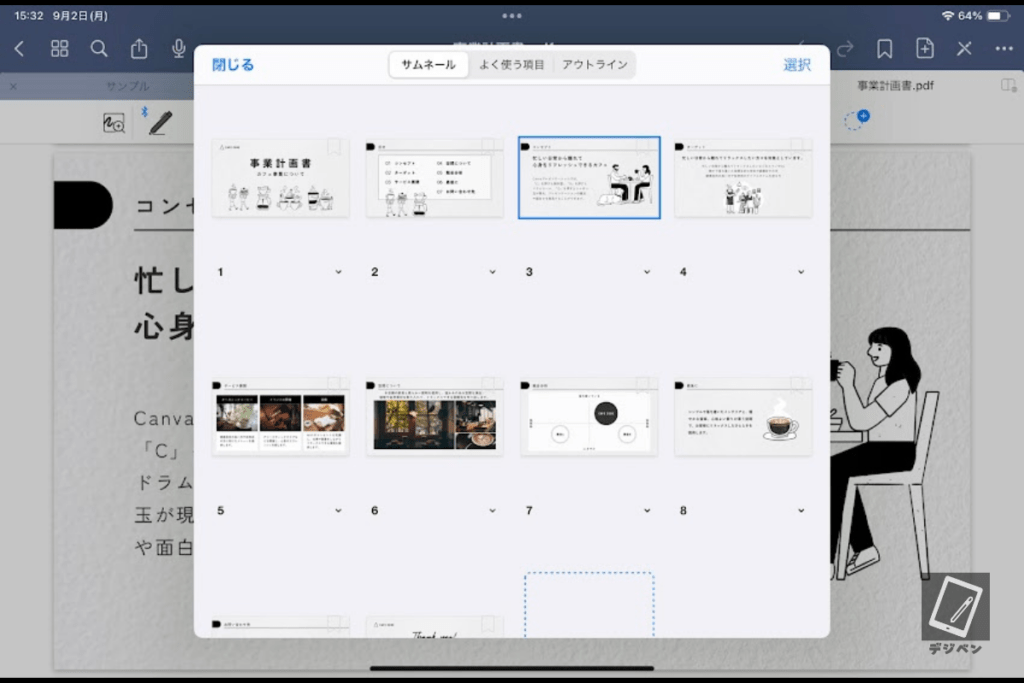The width and height of the screenshot is (1024, 683).
Task: Open the three-dot more menu in the toolbar
Action: (x=1004, y=48)
